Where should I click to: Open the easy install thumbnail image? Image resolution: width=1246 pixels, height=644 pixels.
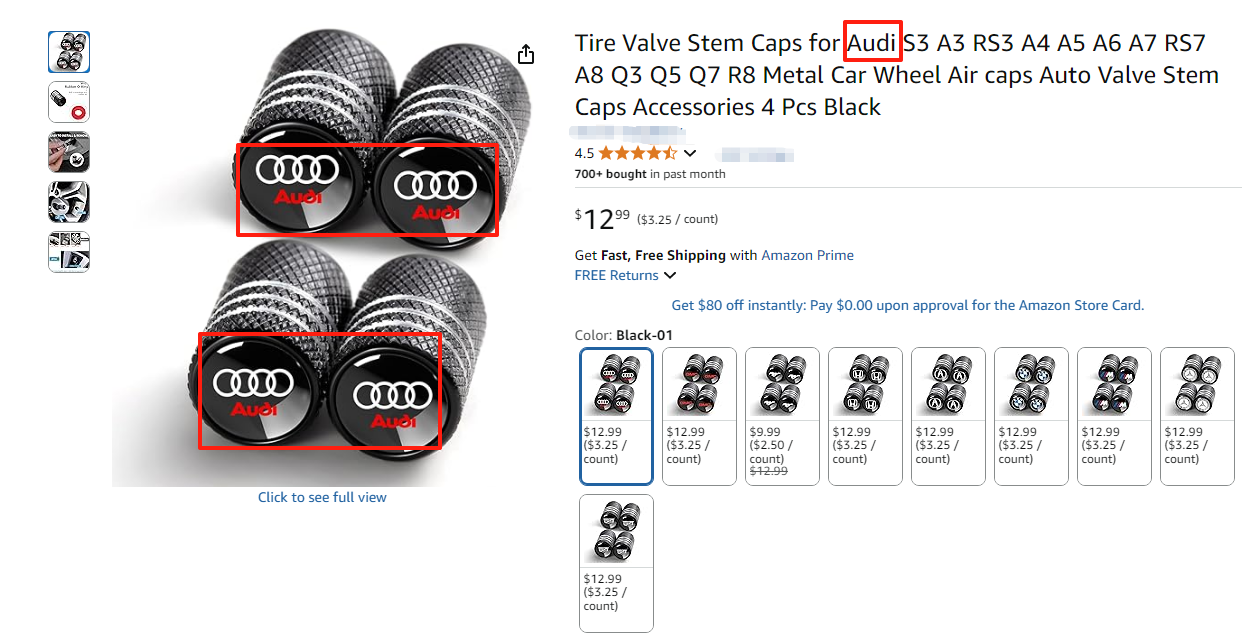(69, 152)
